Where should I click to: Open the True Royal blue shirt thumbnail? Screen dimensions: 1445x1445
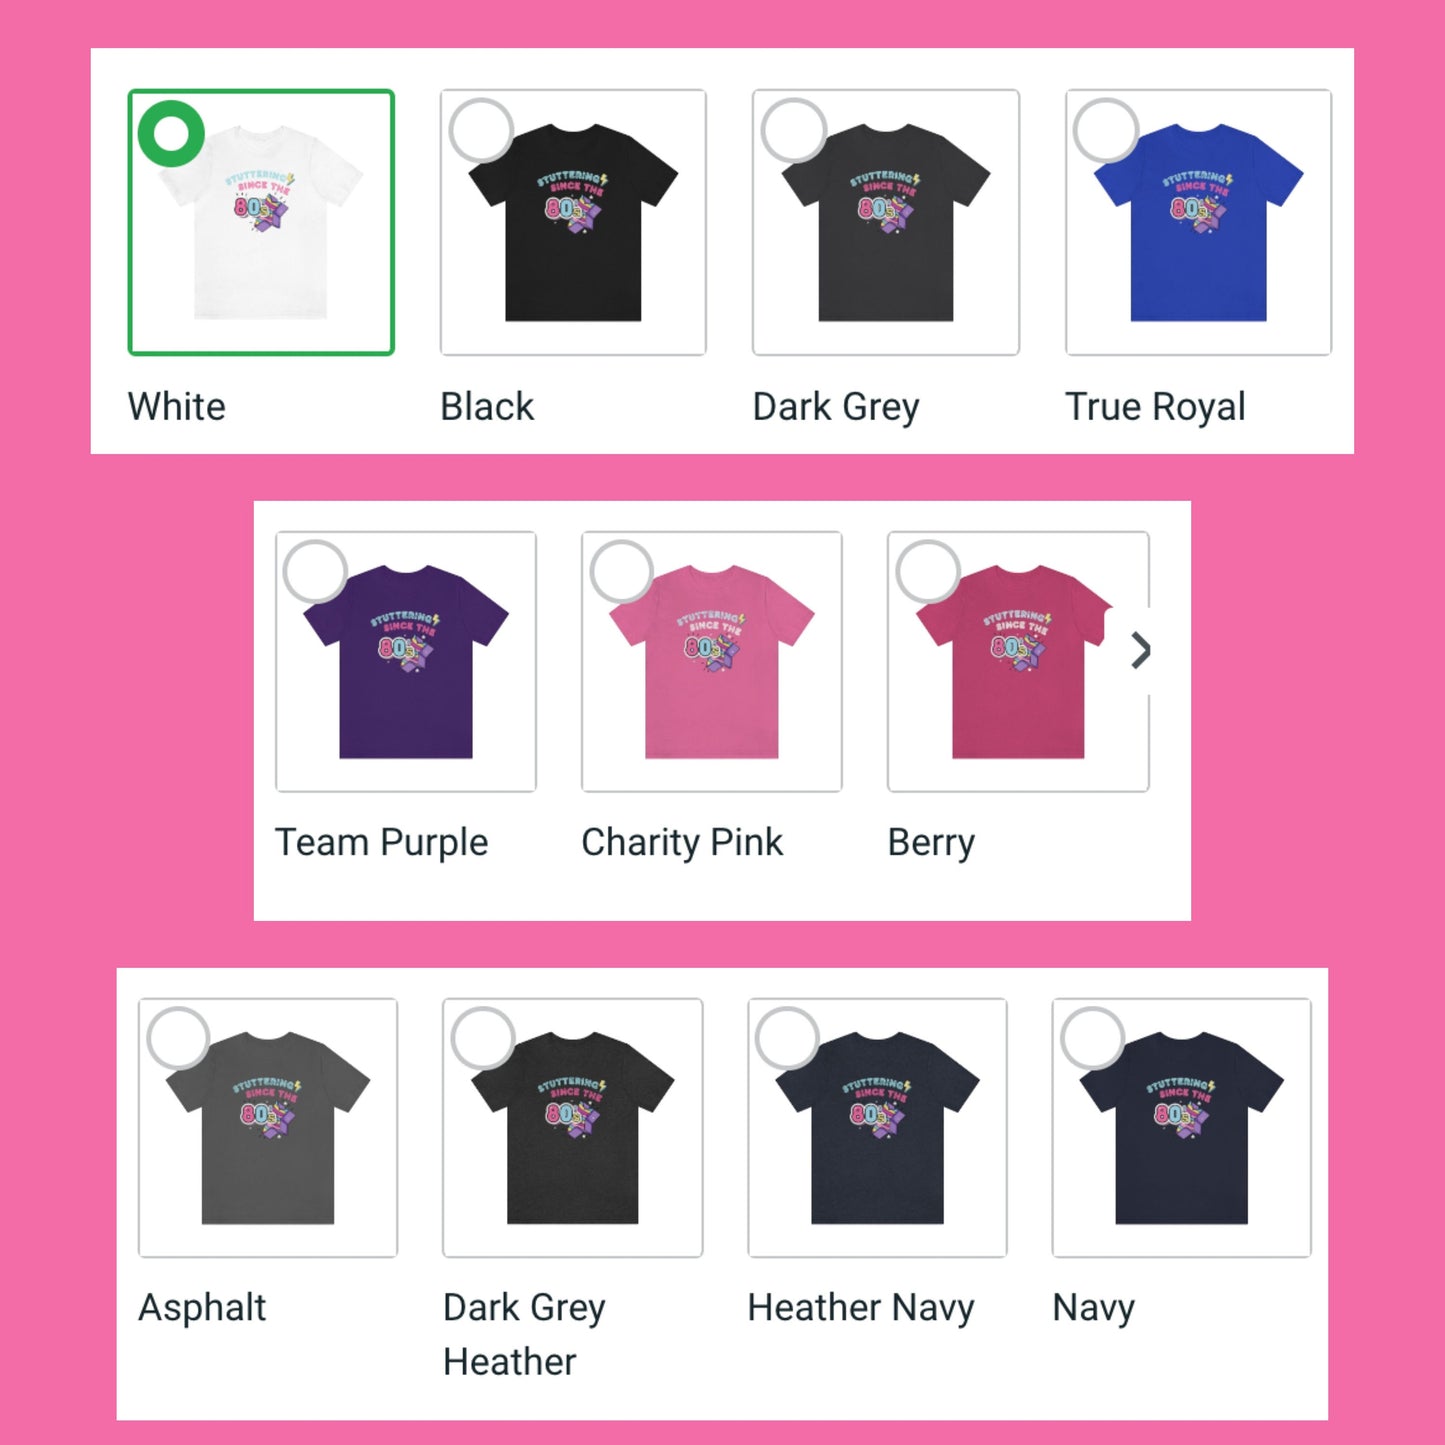click(x=1199, y=222)
